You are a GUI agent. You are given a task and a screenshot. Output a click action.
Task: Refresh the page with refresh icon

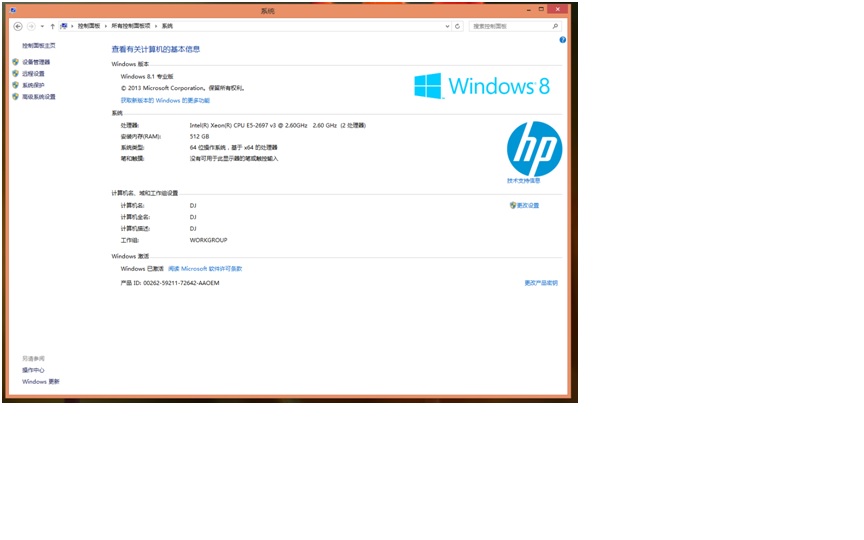(x=457, y=26)
